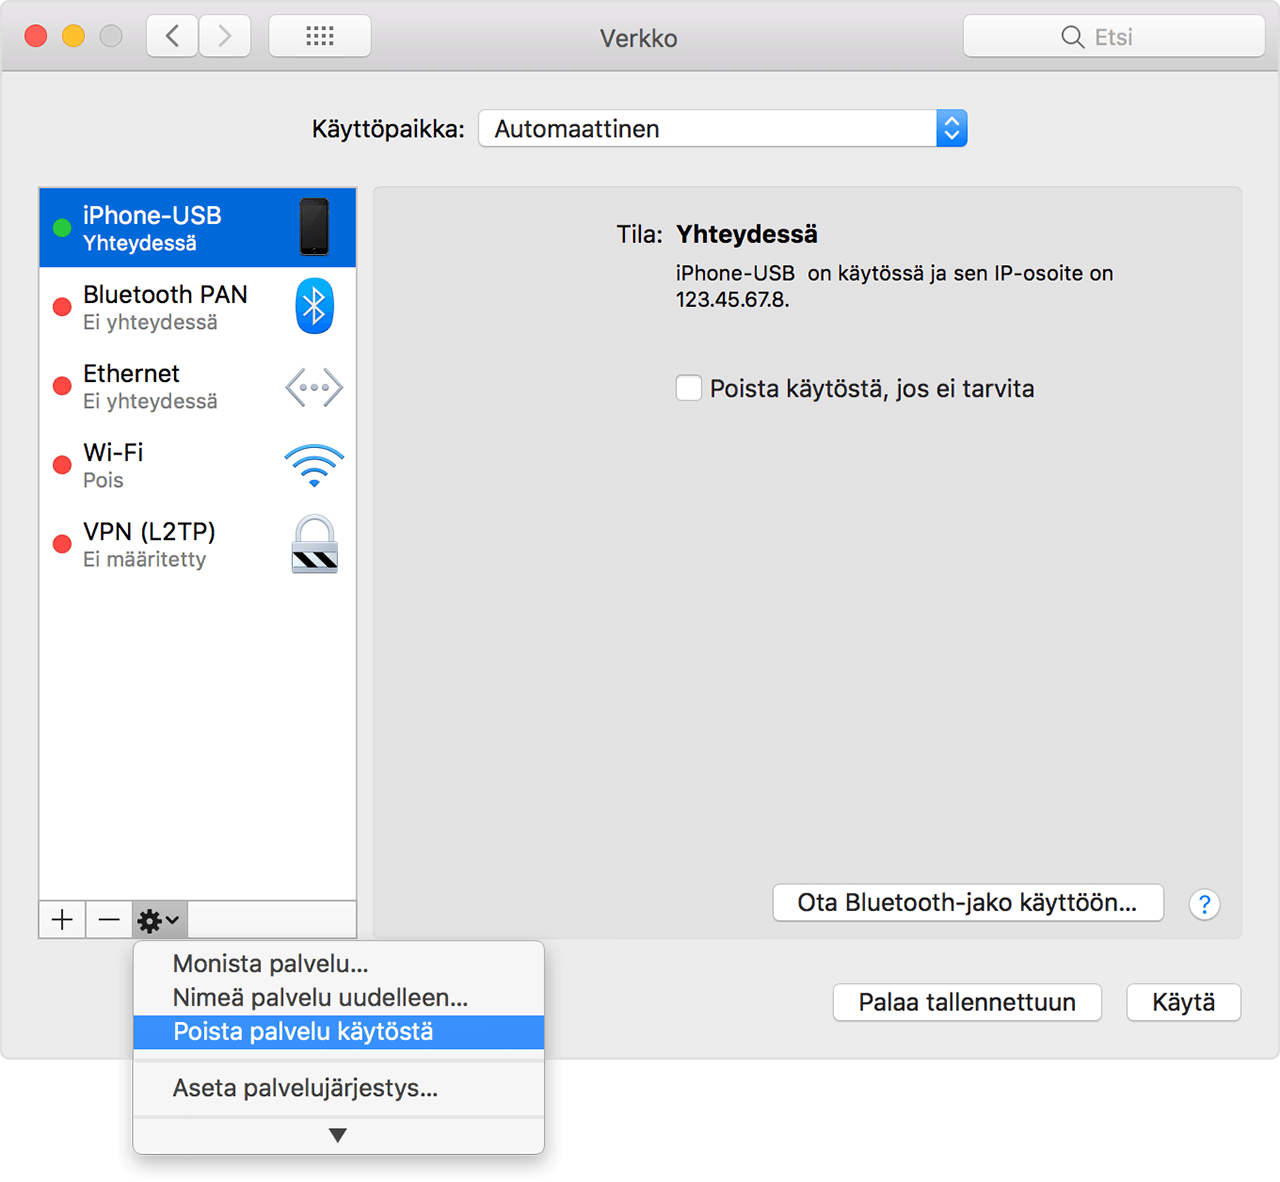Add a new service with plus button
Image resolution: width=1280 pixels, height=1182 pixels.
(x=62, y=920)
